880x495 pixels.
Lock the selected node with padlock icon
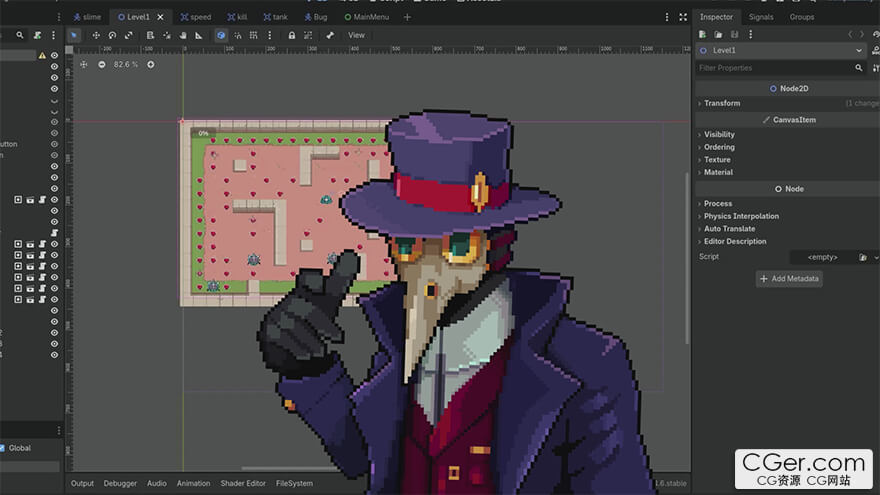tap(291, 35)
